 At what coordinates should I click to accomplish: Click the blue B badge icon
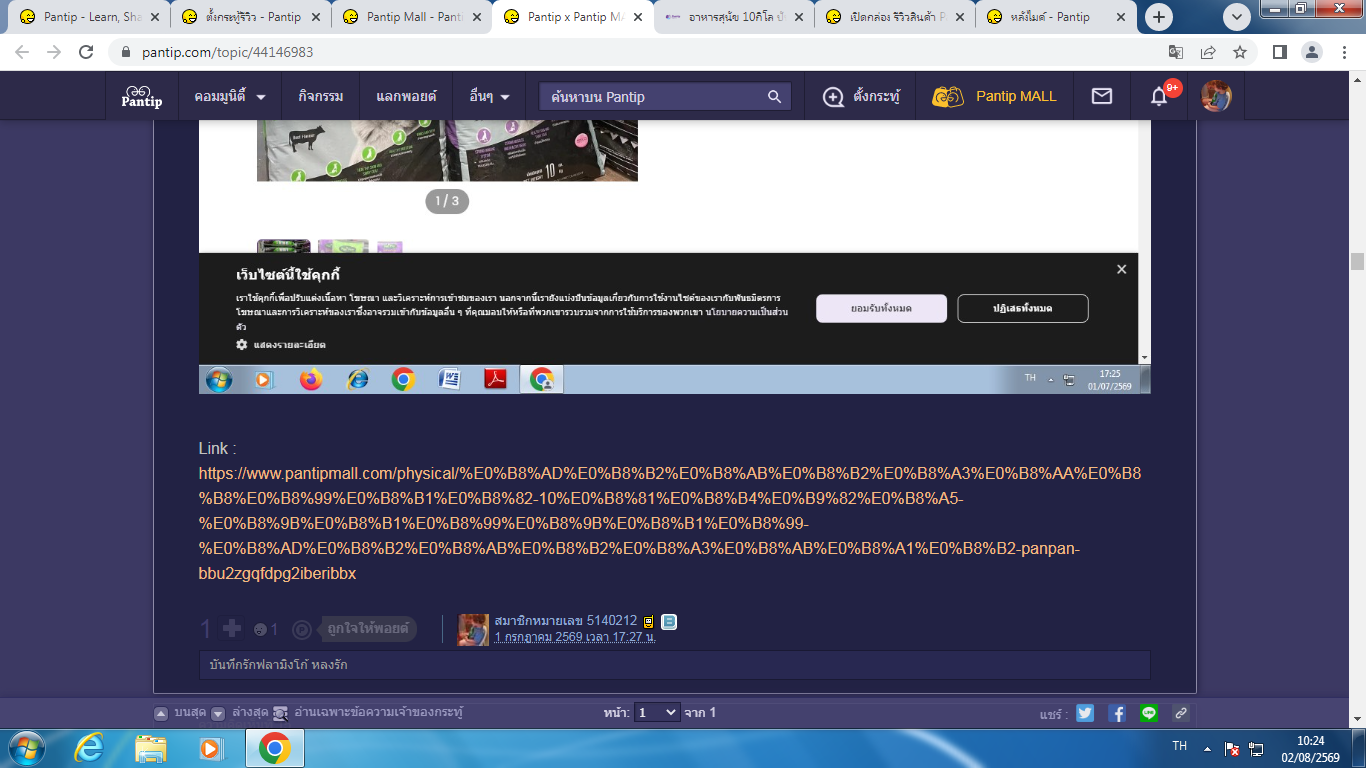pyautogui.click(x=669, y=621)
